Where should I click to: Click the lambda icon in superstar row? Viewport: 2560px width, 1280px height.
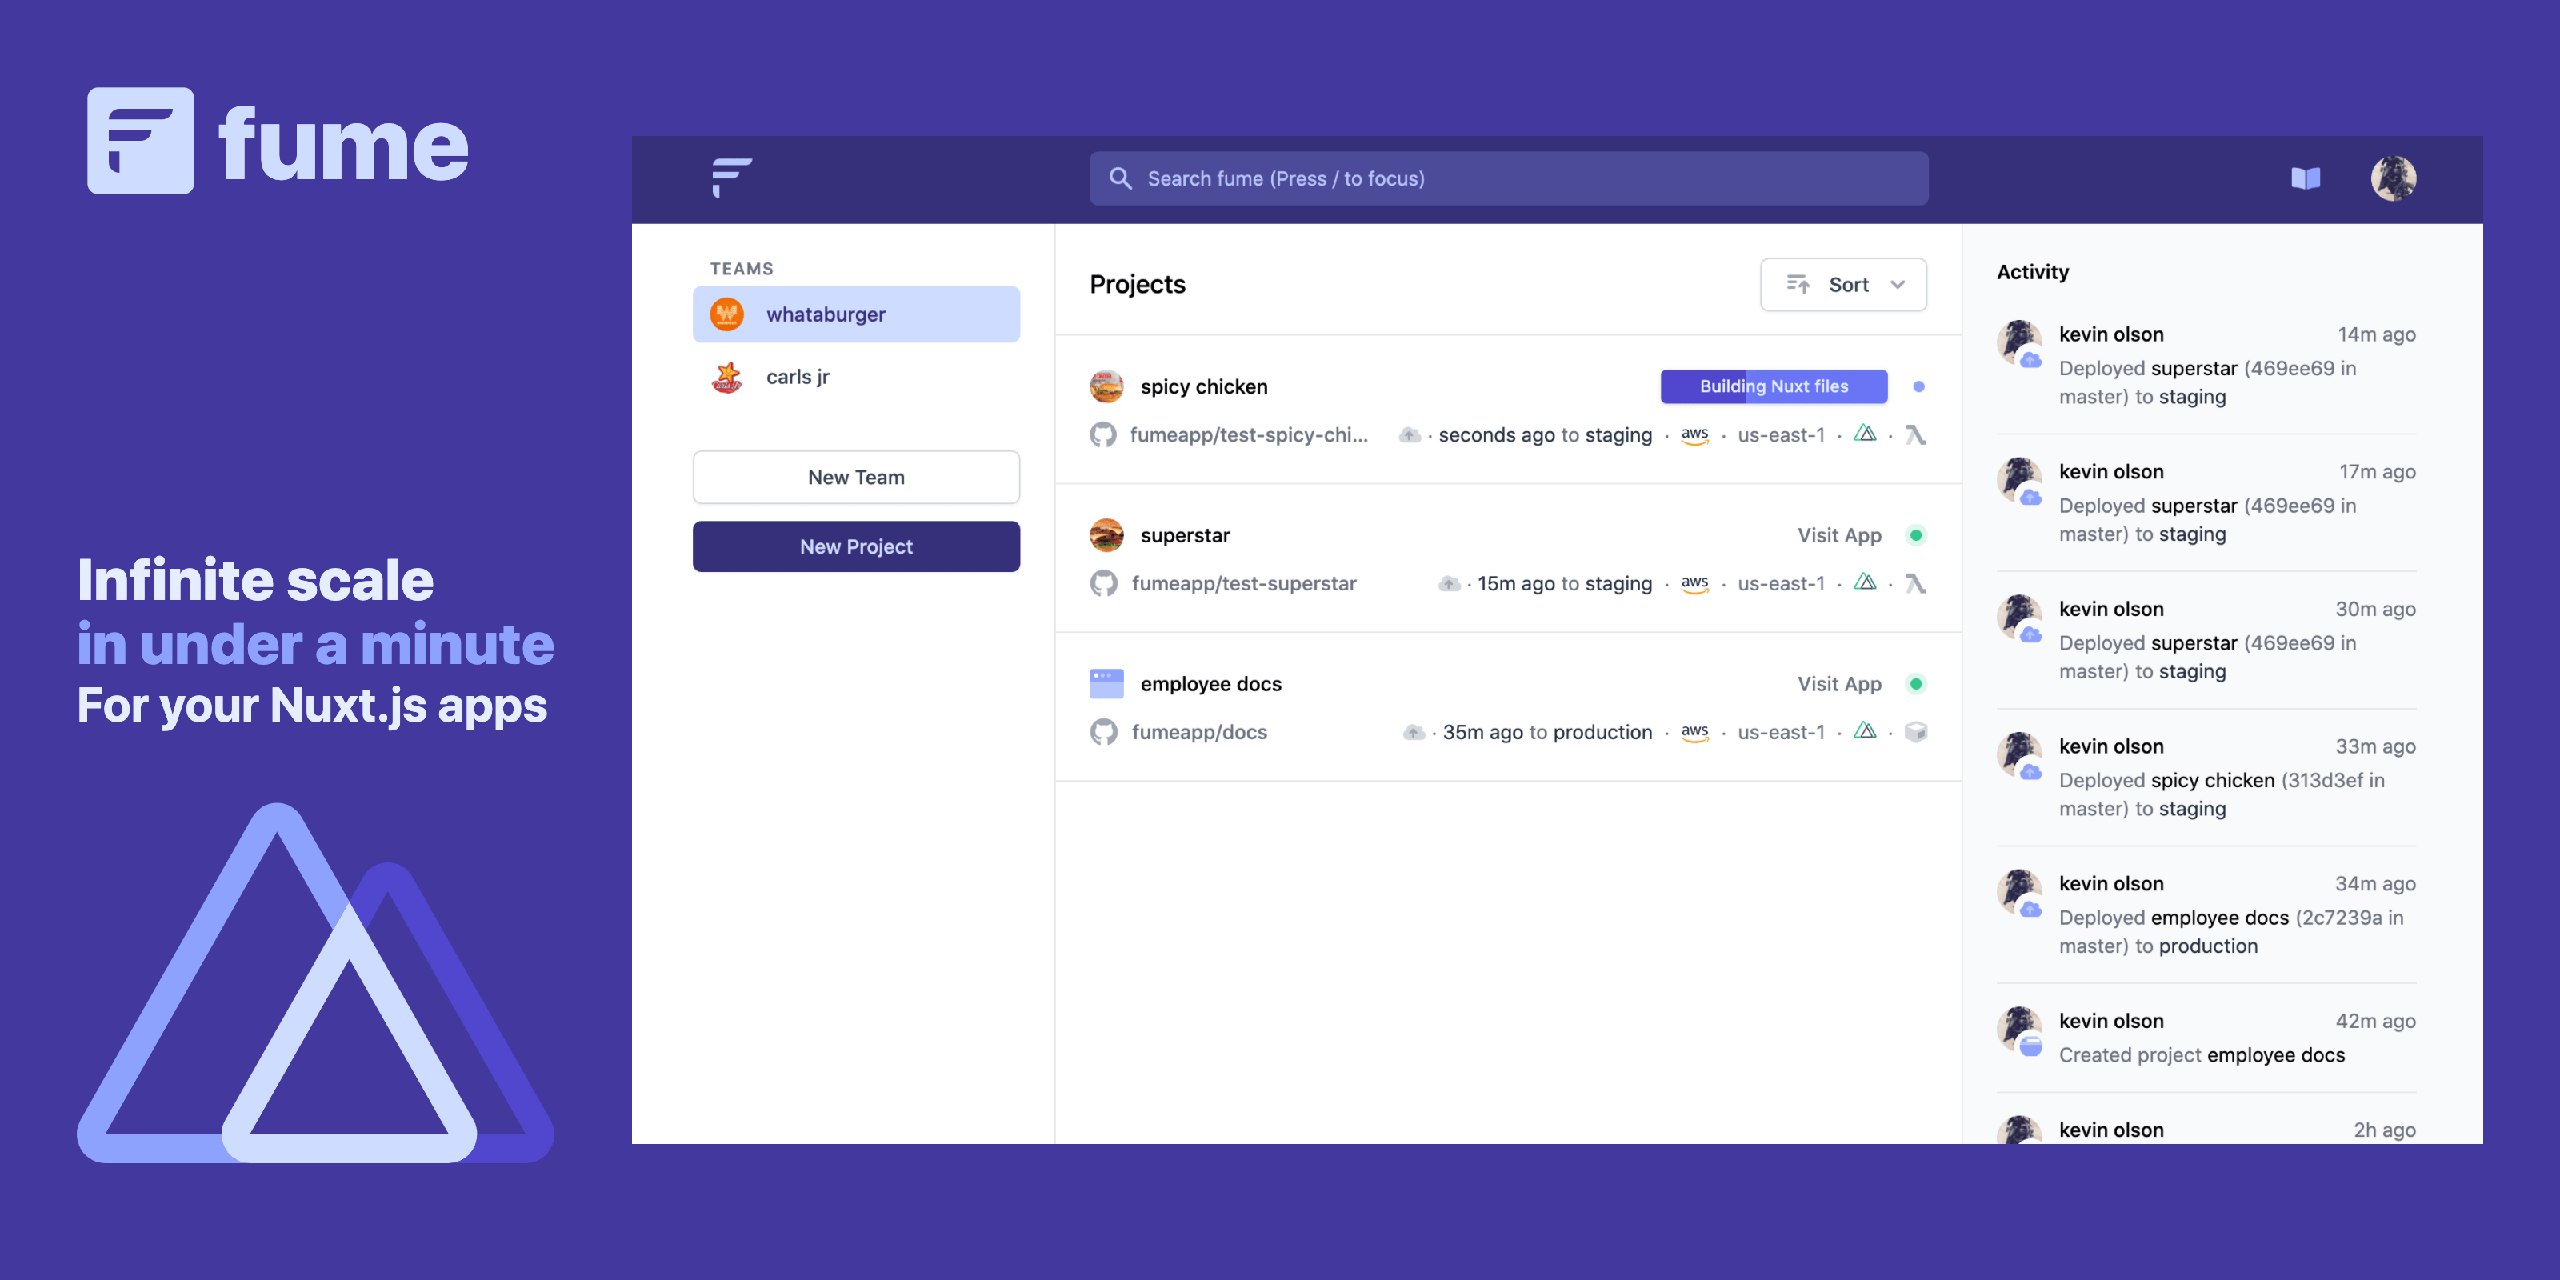click(x=1915, y=583)
